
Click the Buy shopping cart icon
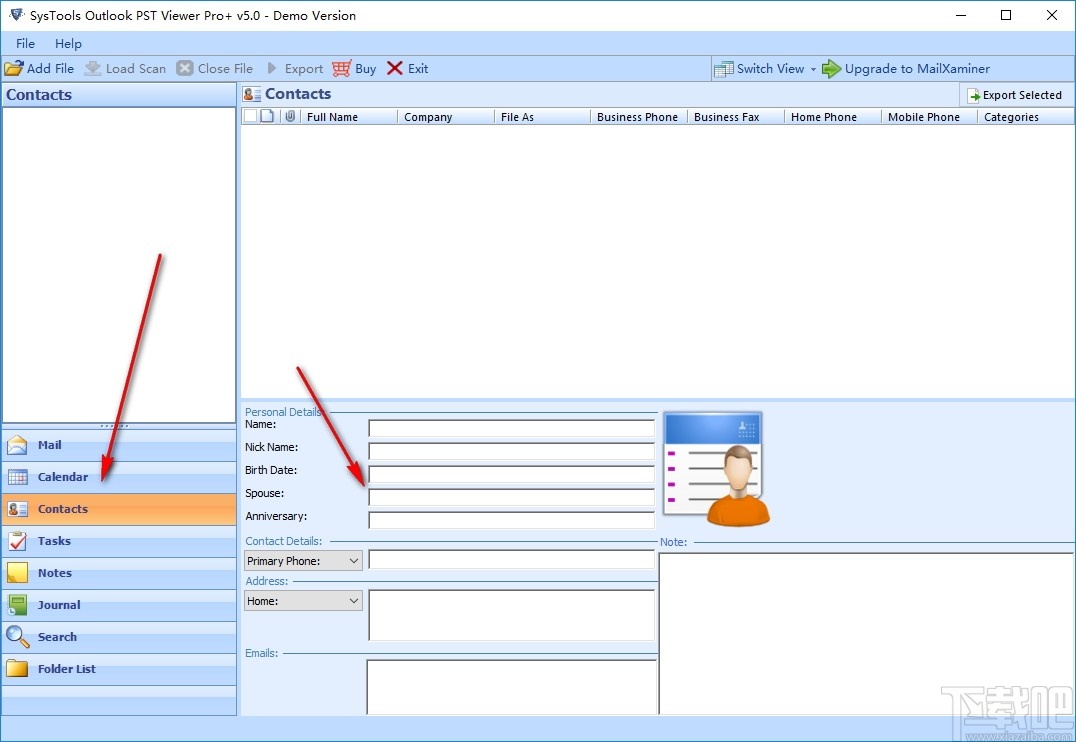[343, 68]
